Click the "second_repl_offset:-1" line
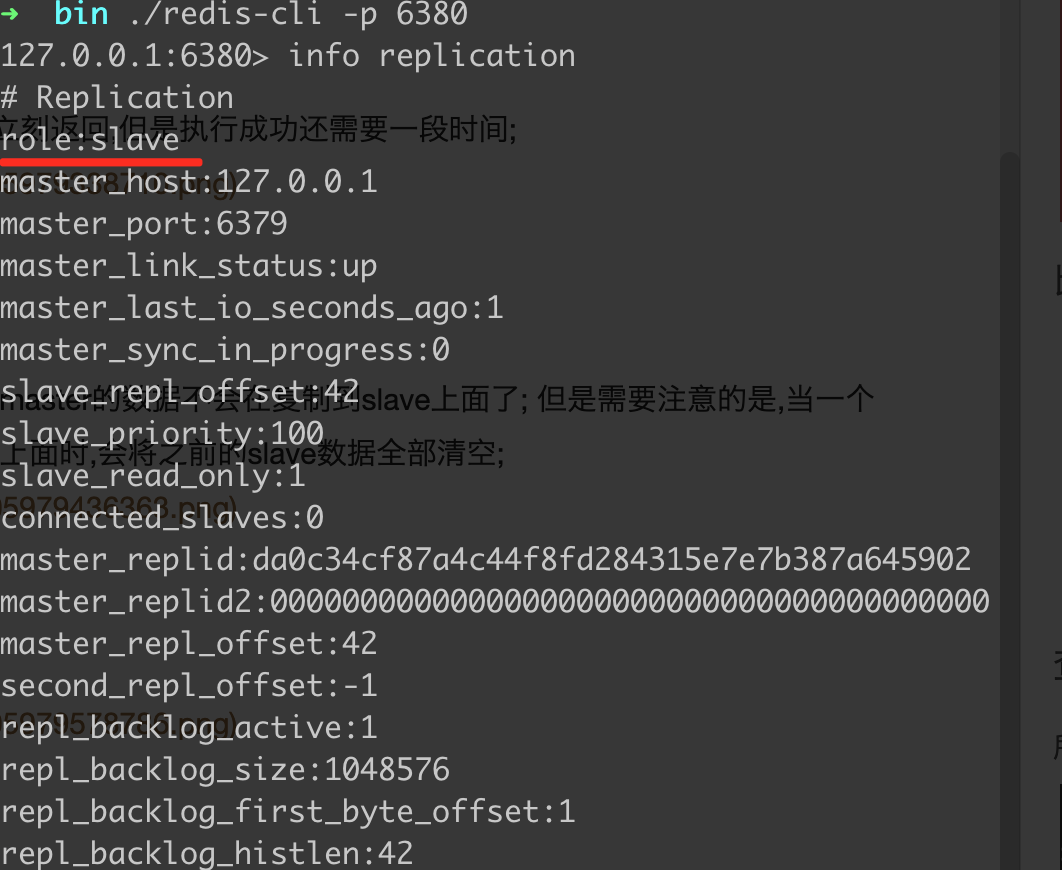Screen dimensions: 1062x870 [x=189, y=686]
